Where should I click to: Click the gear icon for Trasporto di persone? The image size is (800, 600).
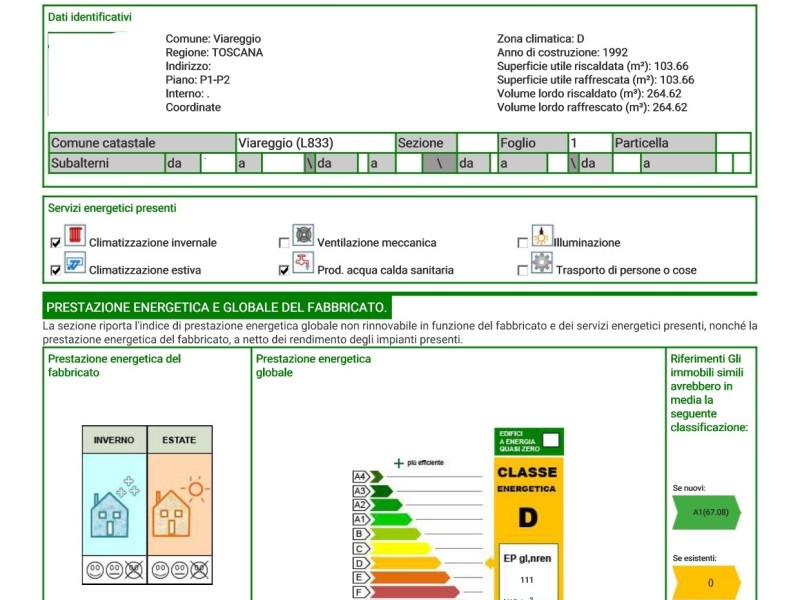tap(541, 264)
